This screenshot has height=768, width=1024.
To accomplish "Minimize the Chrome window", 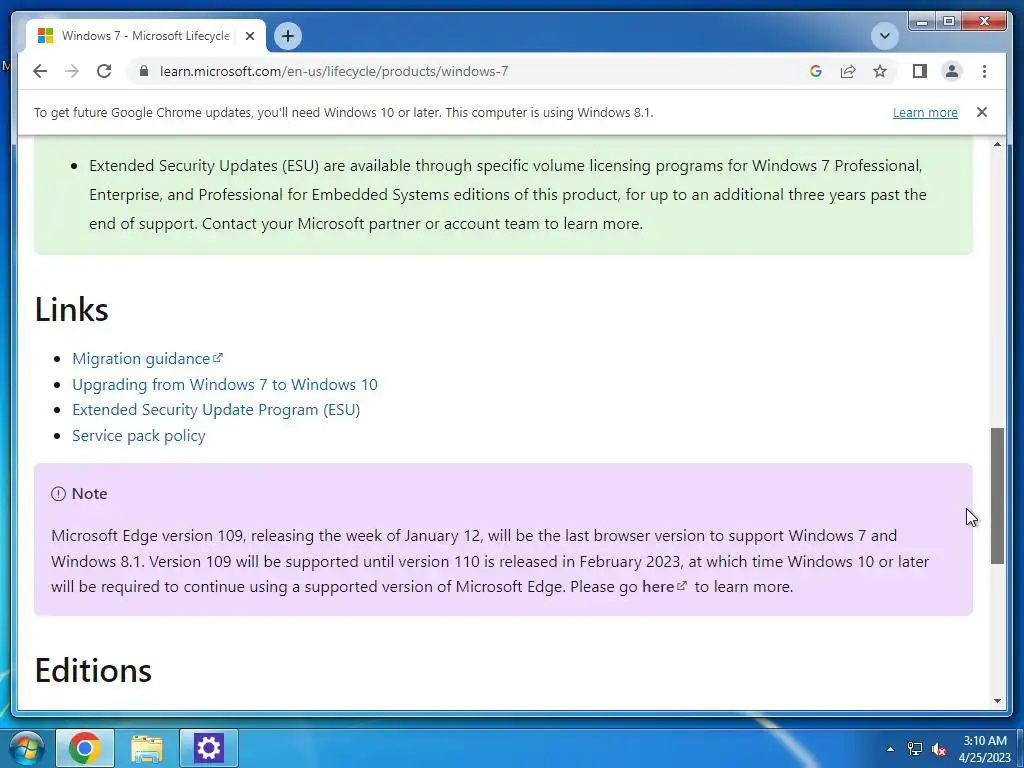I will [921, 22].
